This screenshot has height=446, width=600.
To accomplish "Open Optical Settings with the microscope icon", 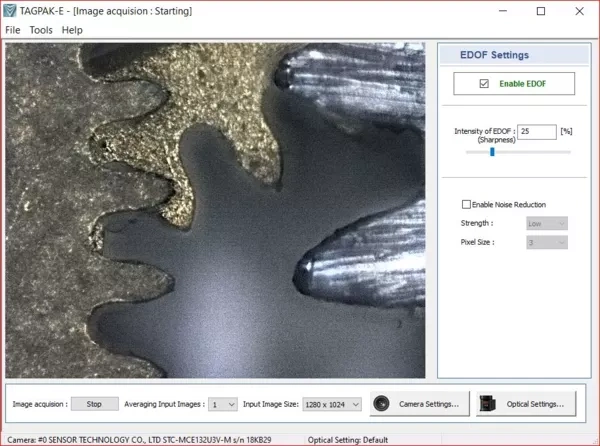I will click(526, 404).
